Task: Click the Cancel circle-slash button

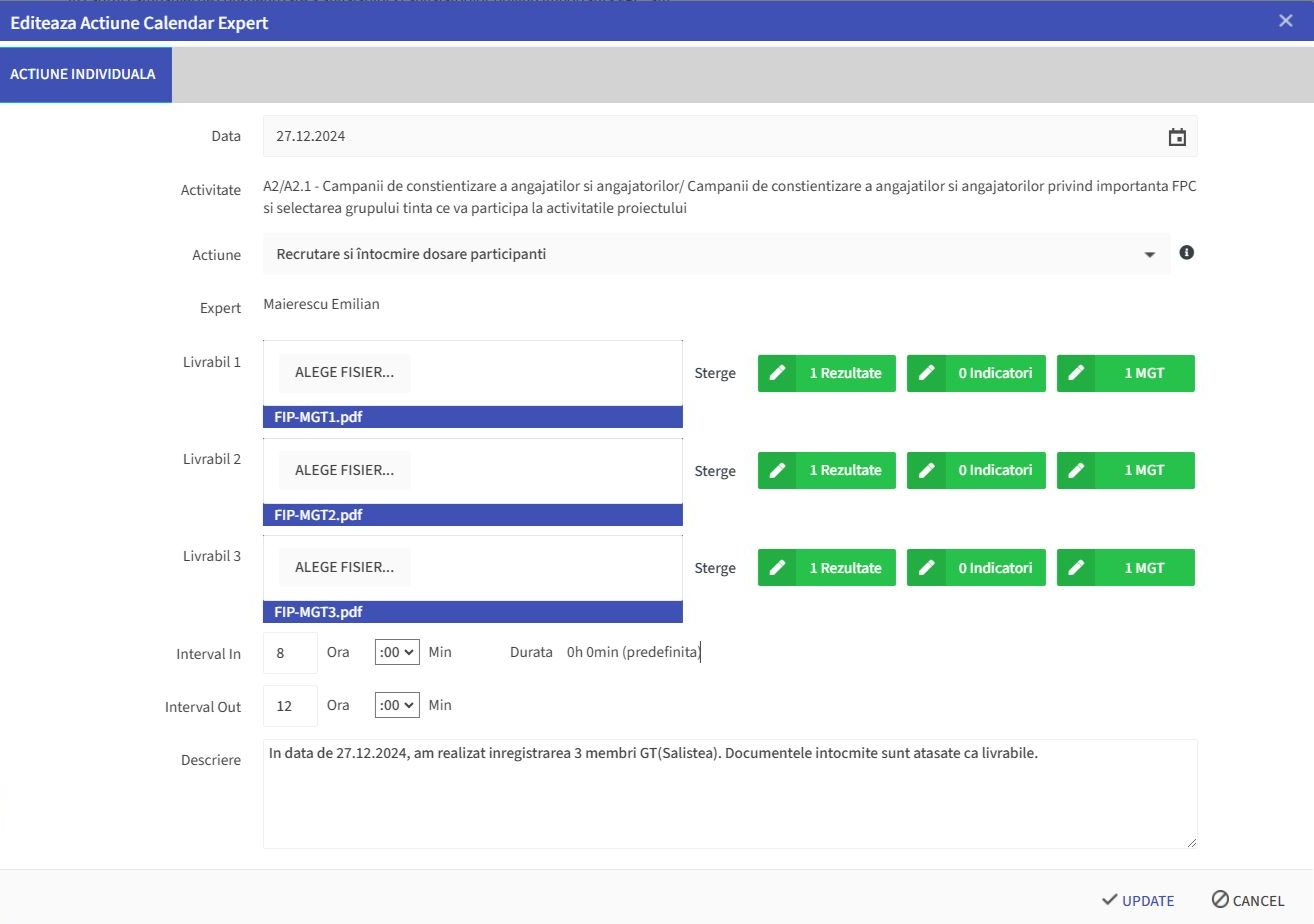Action: click(x=1248, y=900)
